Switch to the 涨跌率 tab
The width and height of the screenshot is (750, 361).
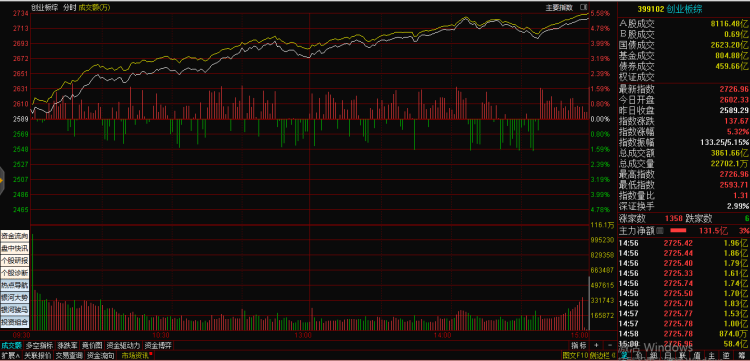click(67, 345)
